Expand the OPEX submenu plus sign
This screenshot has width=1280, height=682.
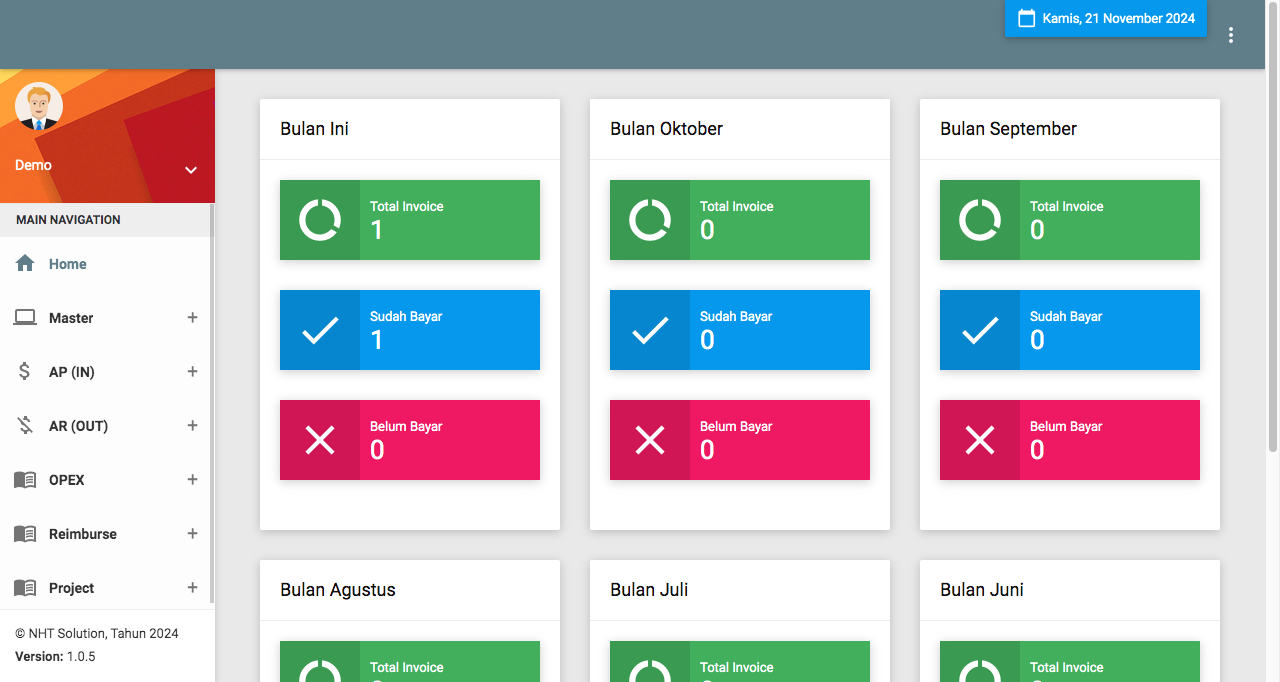click(x=192, y=480)
